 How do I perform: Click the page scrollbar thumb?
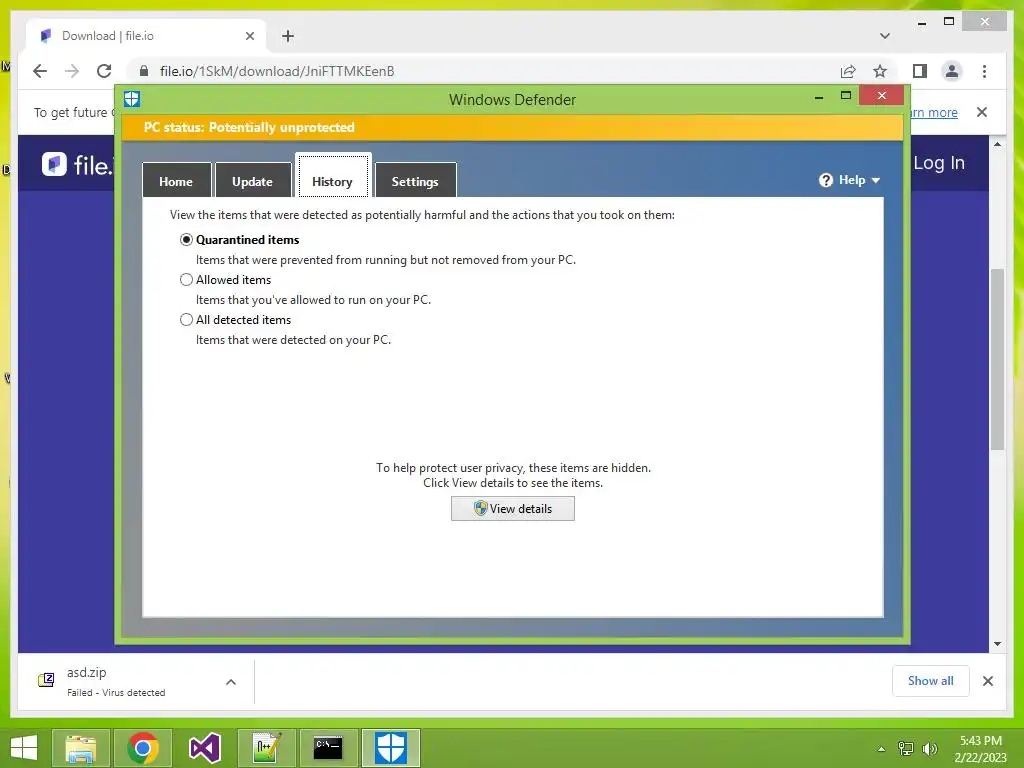[x=997, y=359]
